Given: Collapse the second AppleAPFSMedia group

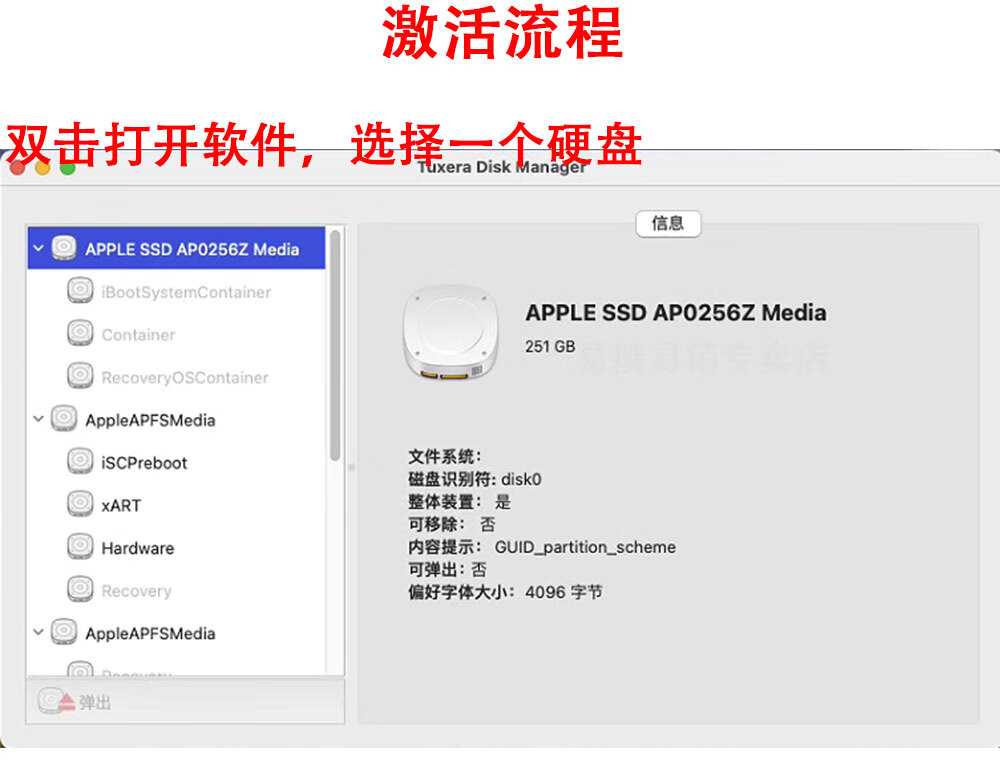Looking at the screenshot, I should [x=38, y=633].
